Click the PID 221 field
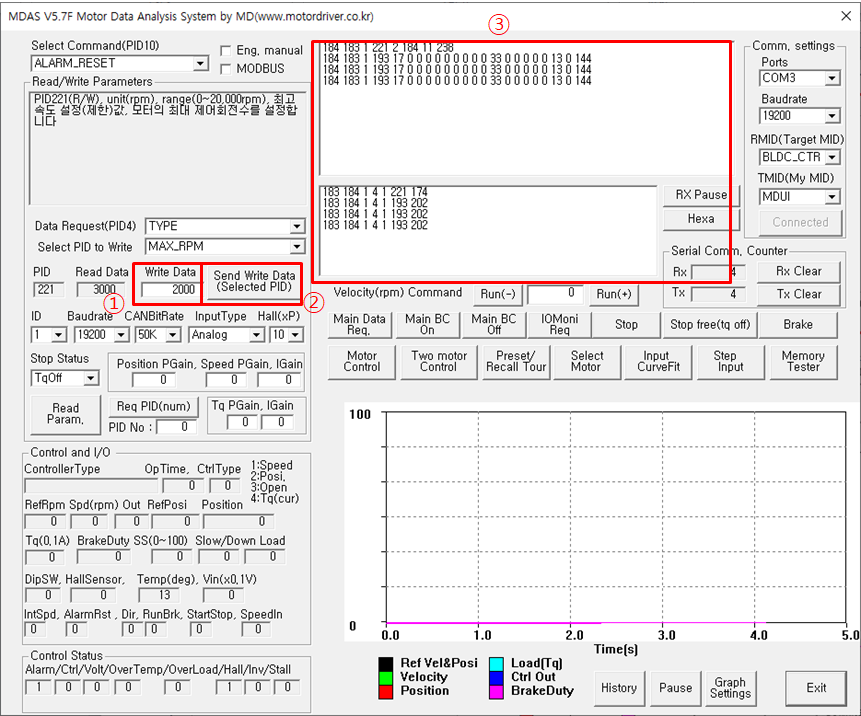861x716 pixels. [x=47, y=289]
